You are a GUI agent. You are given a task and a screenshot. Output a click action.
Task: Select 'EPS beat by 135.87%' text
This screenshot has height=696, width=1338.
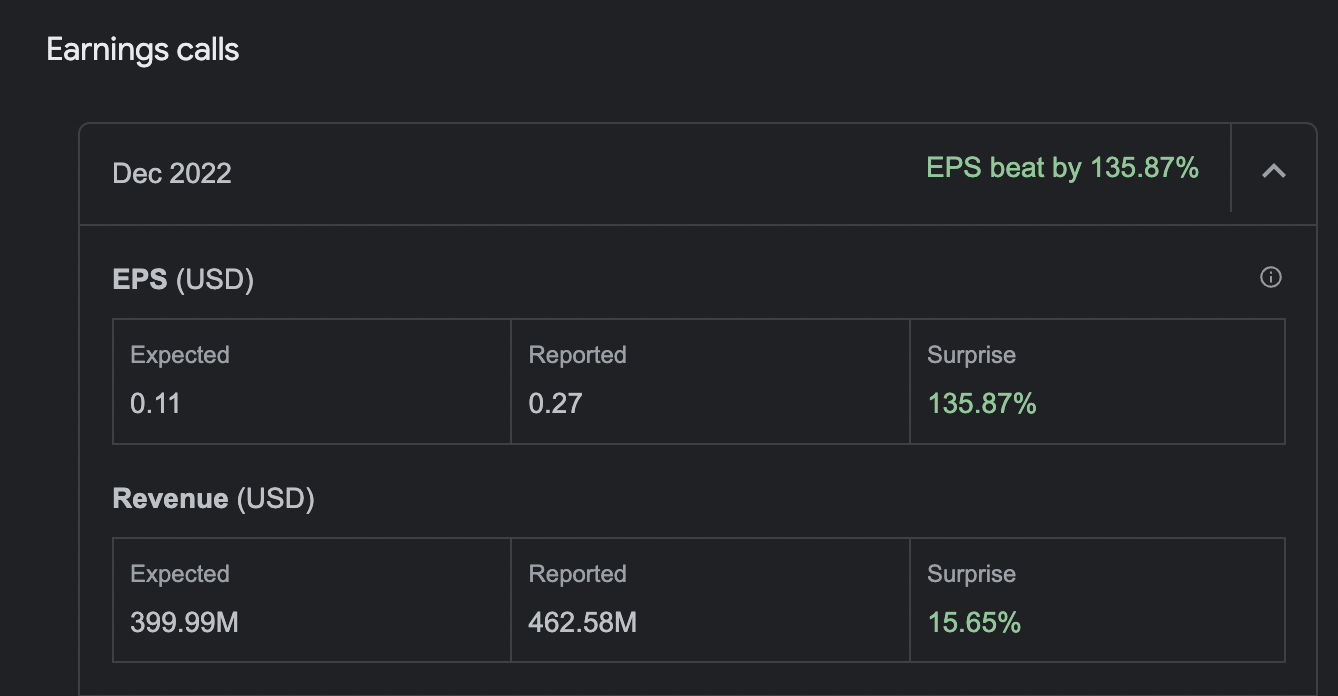(1062, 168)
